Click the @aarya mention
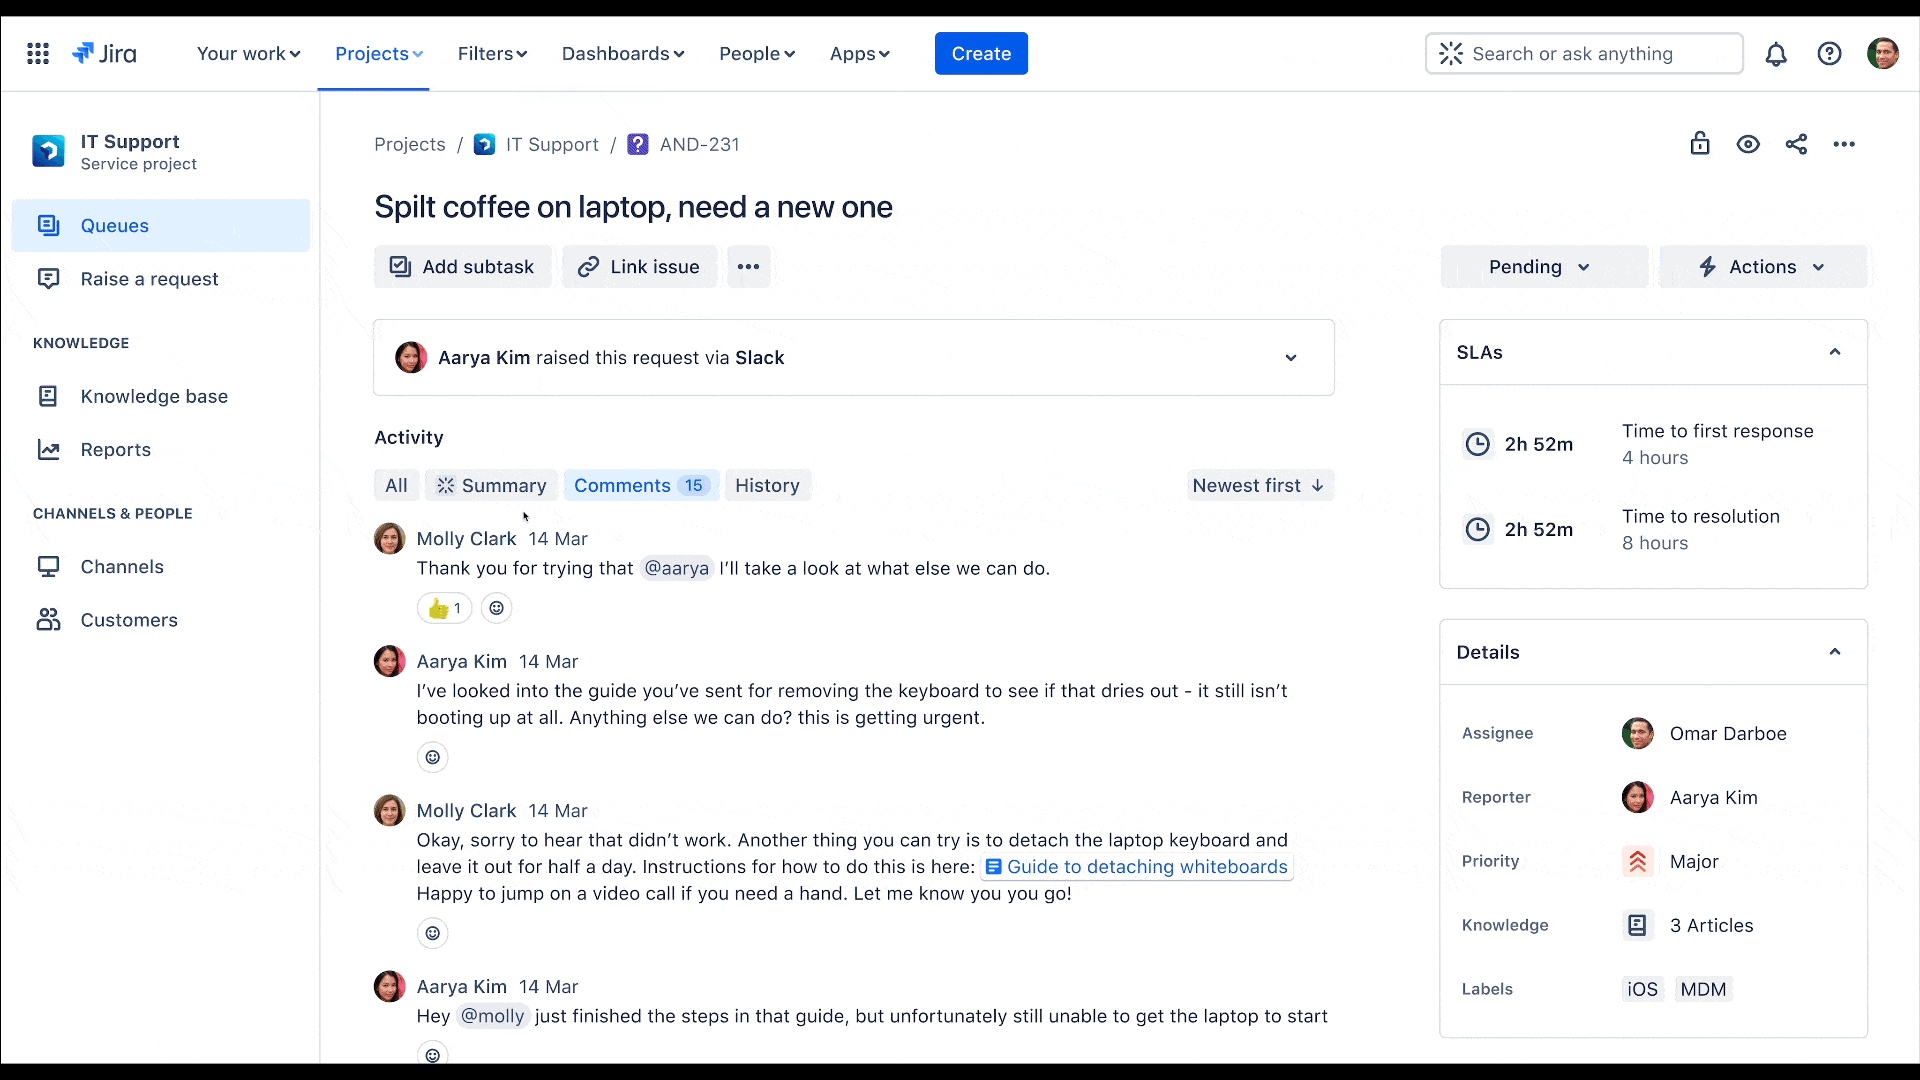This screenshot has width=1920, height=1080. [x=676, y=568]
